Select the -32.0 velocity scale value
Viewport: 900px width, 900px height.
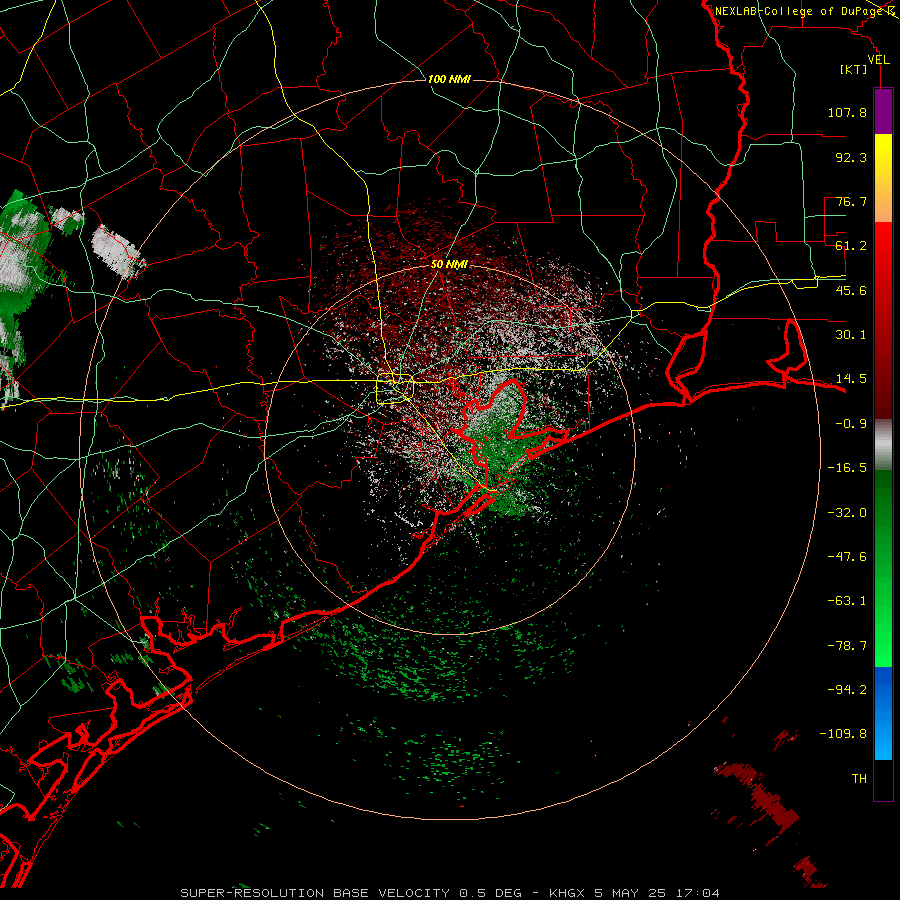[847, 513]
